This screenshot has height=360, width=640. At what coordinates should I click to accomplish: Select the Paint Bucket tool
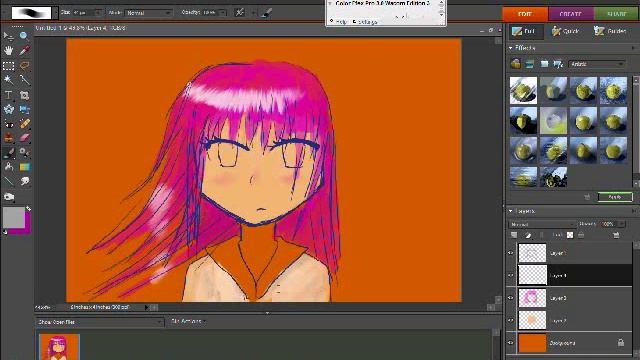[x=8, y=167]
